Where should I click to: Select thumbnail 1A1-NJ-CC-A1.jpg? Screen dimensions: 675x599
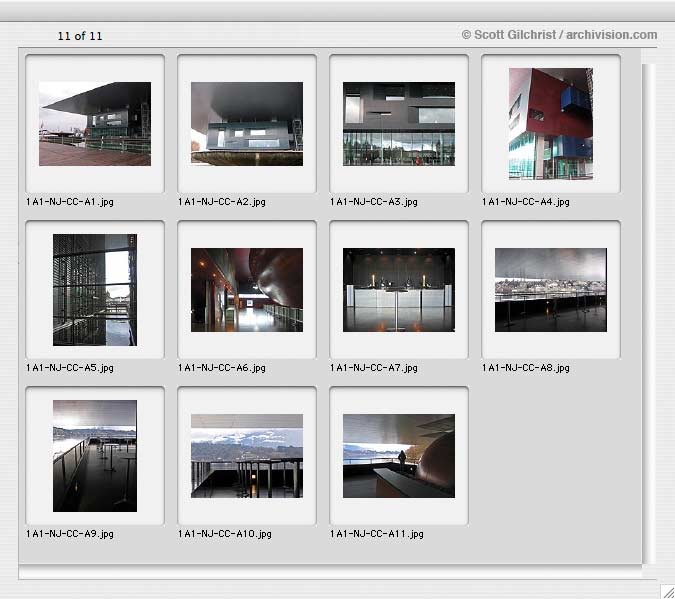click(95, 124)
